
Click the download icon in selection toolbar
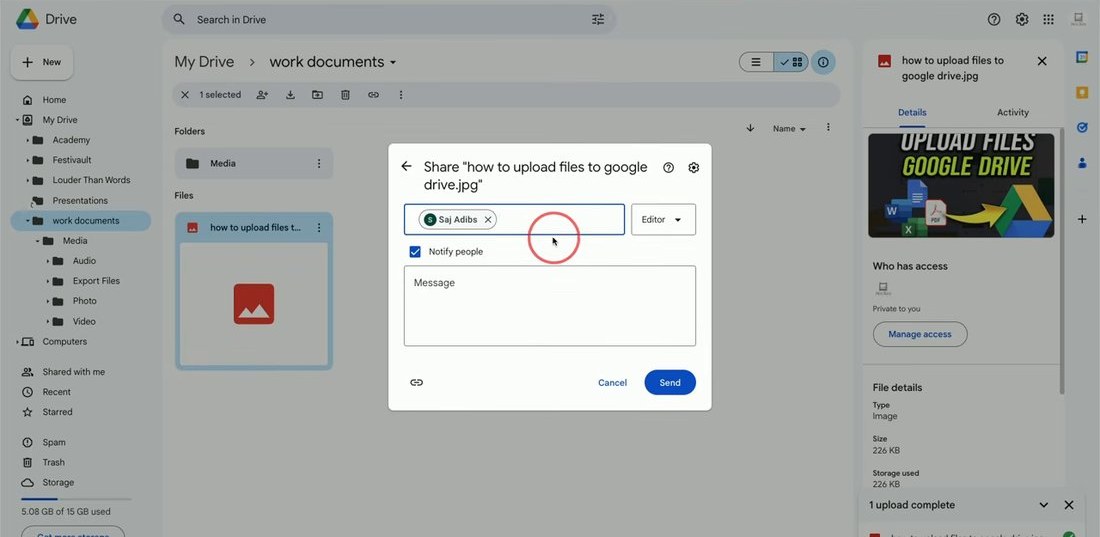[290, 95]
